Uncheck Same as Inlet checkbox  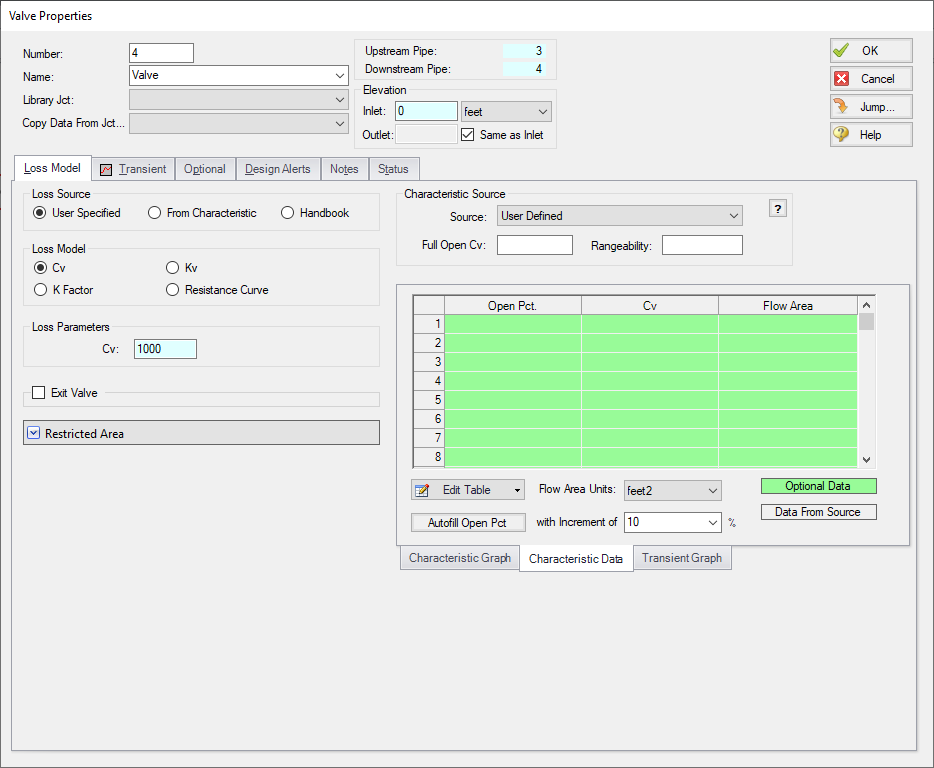tap(468, 135)
